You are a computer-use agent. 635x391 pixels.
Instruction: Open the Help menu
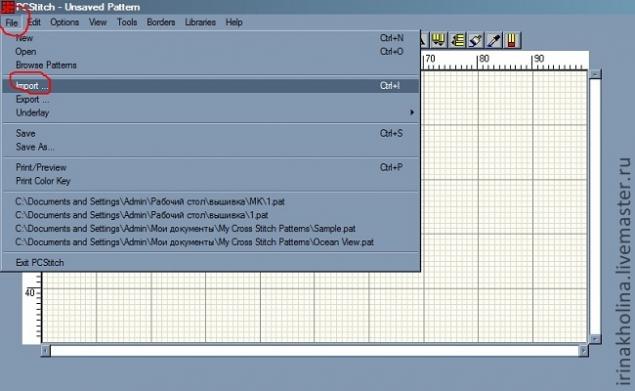click(x=234, y=22)
